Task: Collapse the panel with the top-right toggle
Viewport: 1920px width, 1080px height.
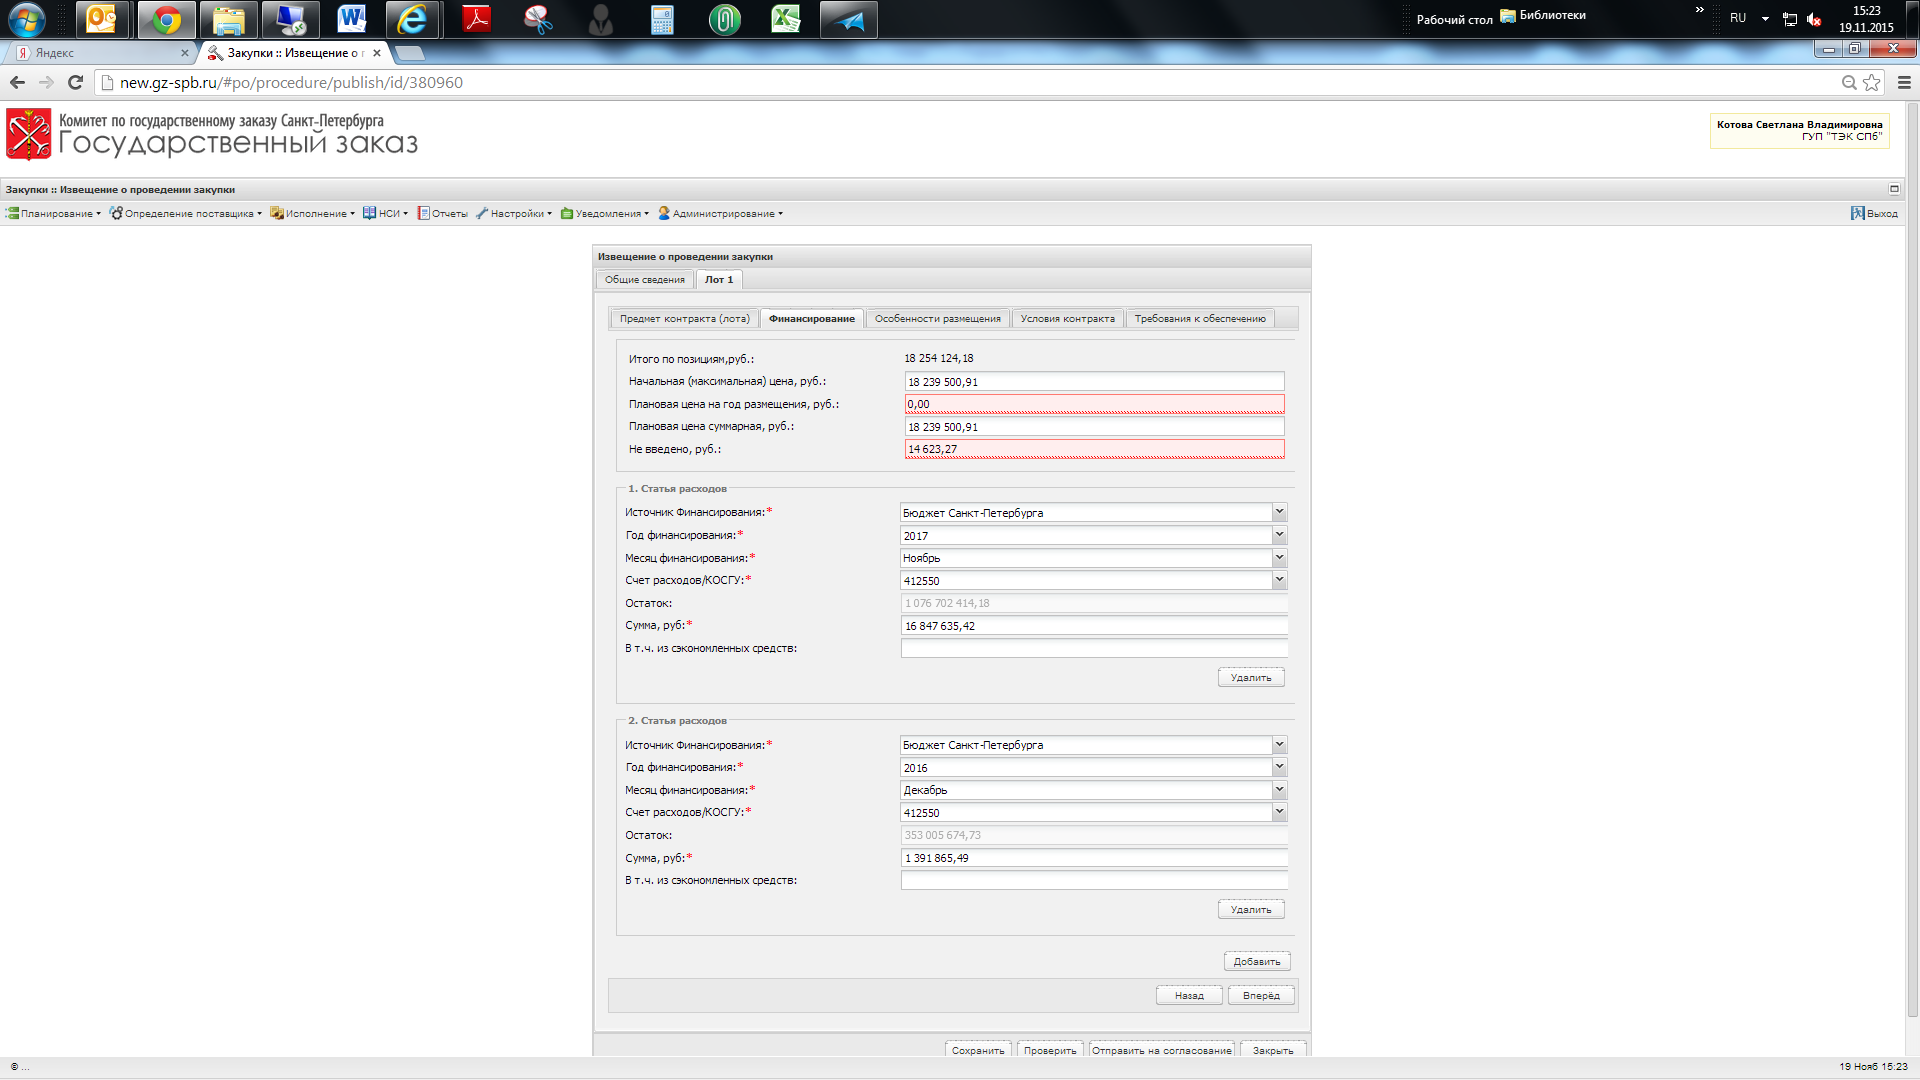Action: coord(1894,189)
